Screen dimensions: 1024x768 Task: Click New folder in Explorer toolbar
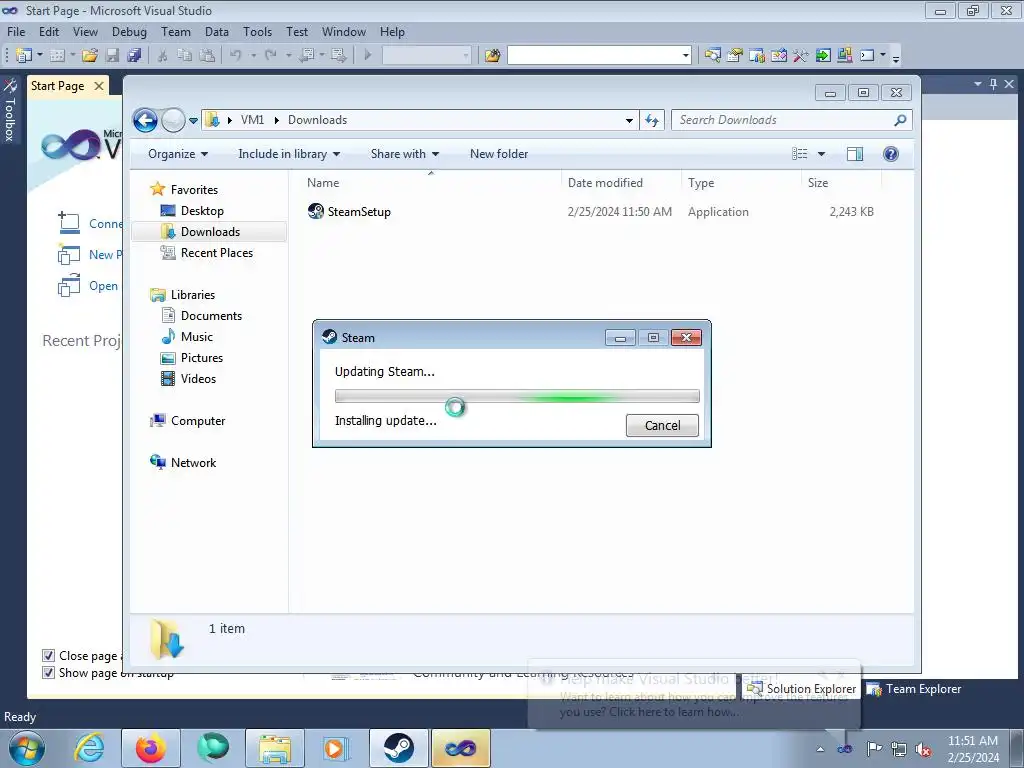tap(499, 154)
